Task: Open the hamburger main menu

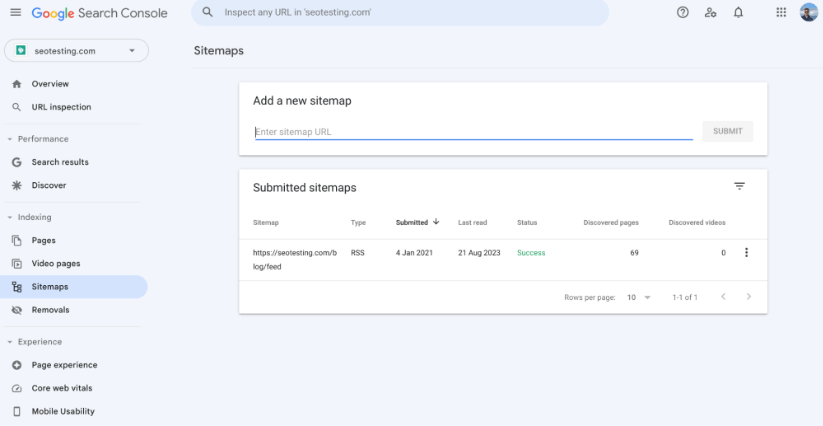Action: coord(15,13)
